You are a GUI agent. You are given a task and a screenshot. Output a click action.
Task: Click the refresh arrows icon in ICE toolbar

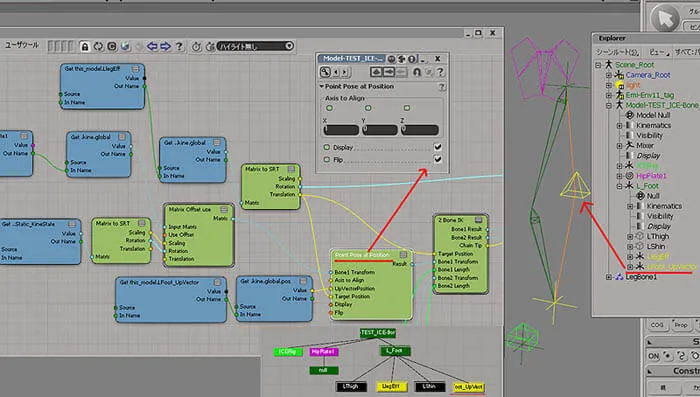[x=98, y=46]
